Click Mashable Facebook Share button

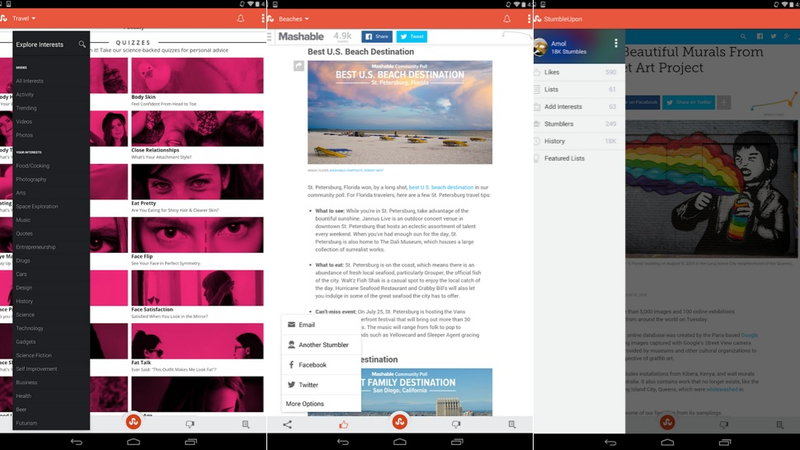pos(377,36)
